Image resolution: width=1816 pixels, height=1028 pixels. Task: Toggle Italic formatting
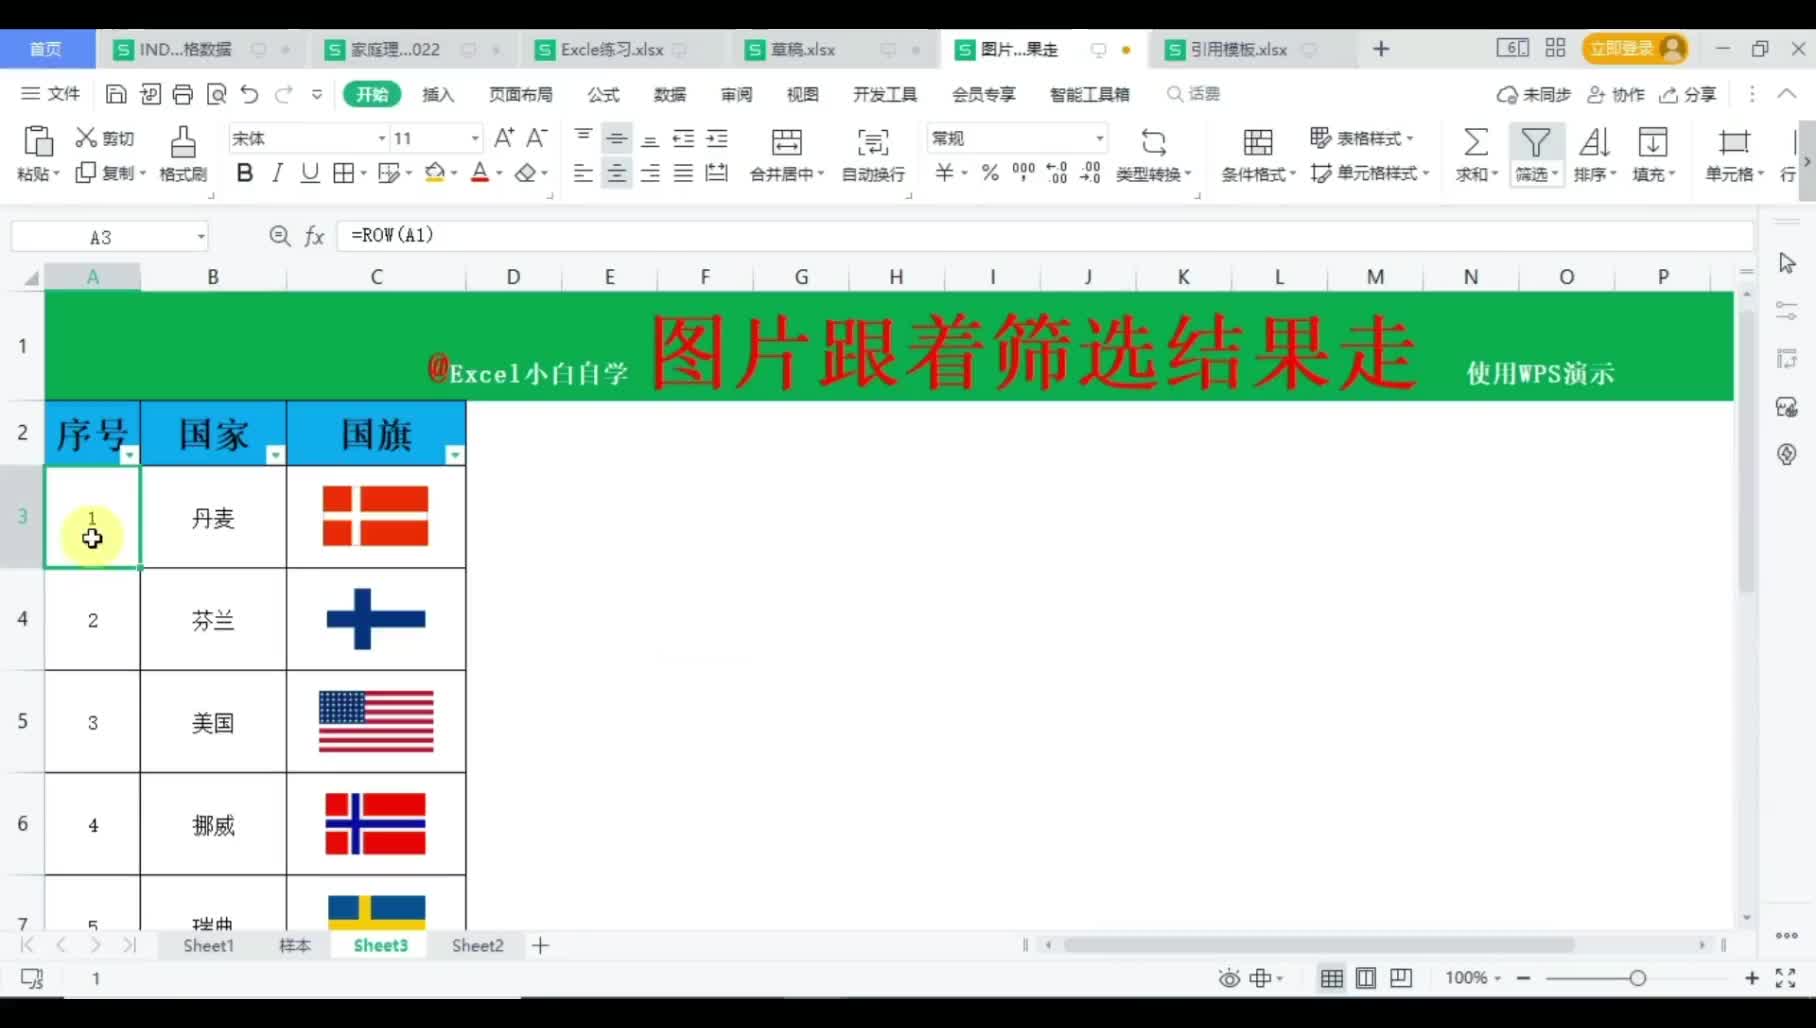277,173
